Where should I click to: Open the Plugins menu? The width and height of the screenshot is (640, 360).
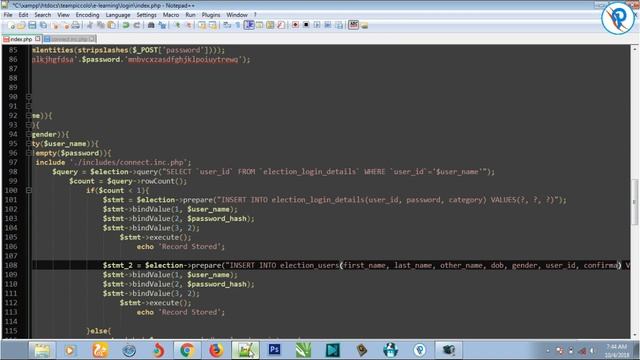click(x=211, y=15)
